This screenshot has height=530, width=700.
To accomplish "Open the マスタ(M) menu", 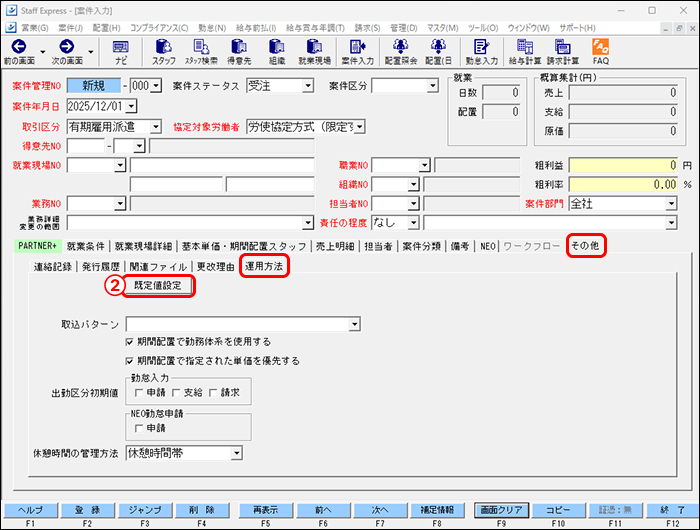I will (442, 28).
